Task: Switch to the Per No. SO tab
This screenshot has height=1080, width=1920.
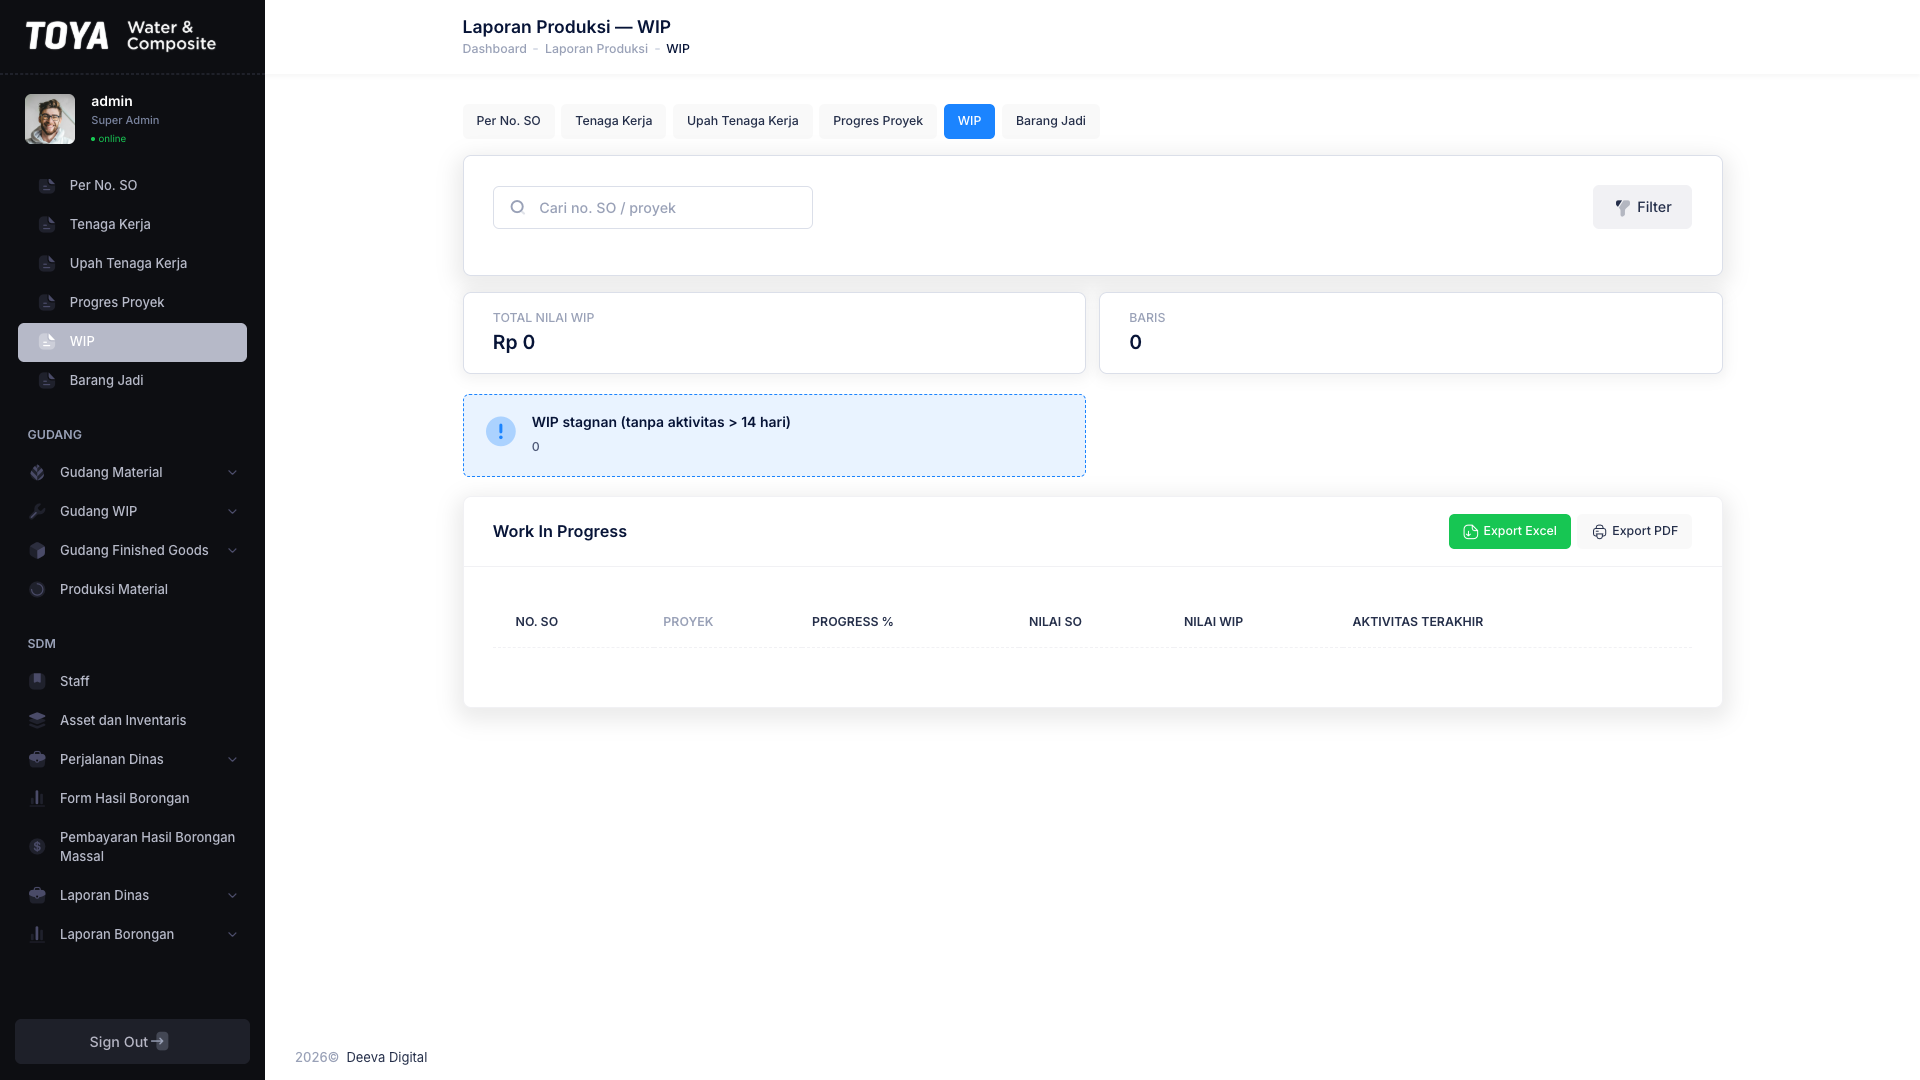Action: 508,121
